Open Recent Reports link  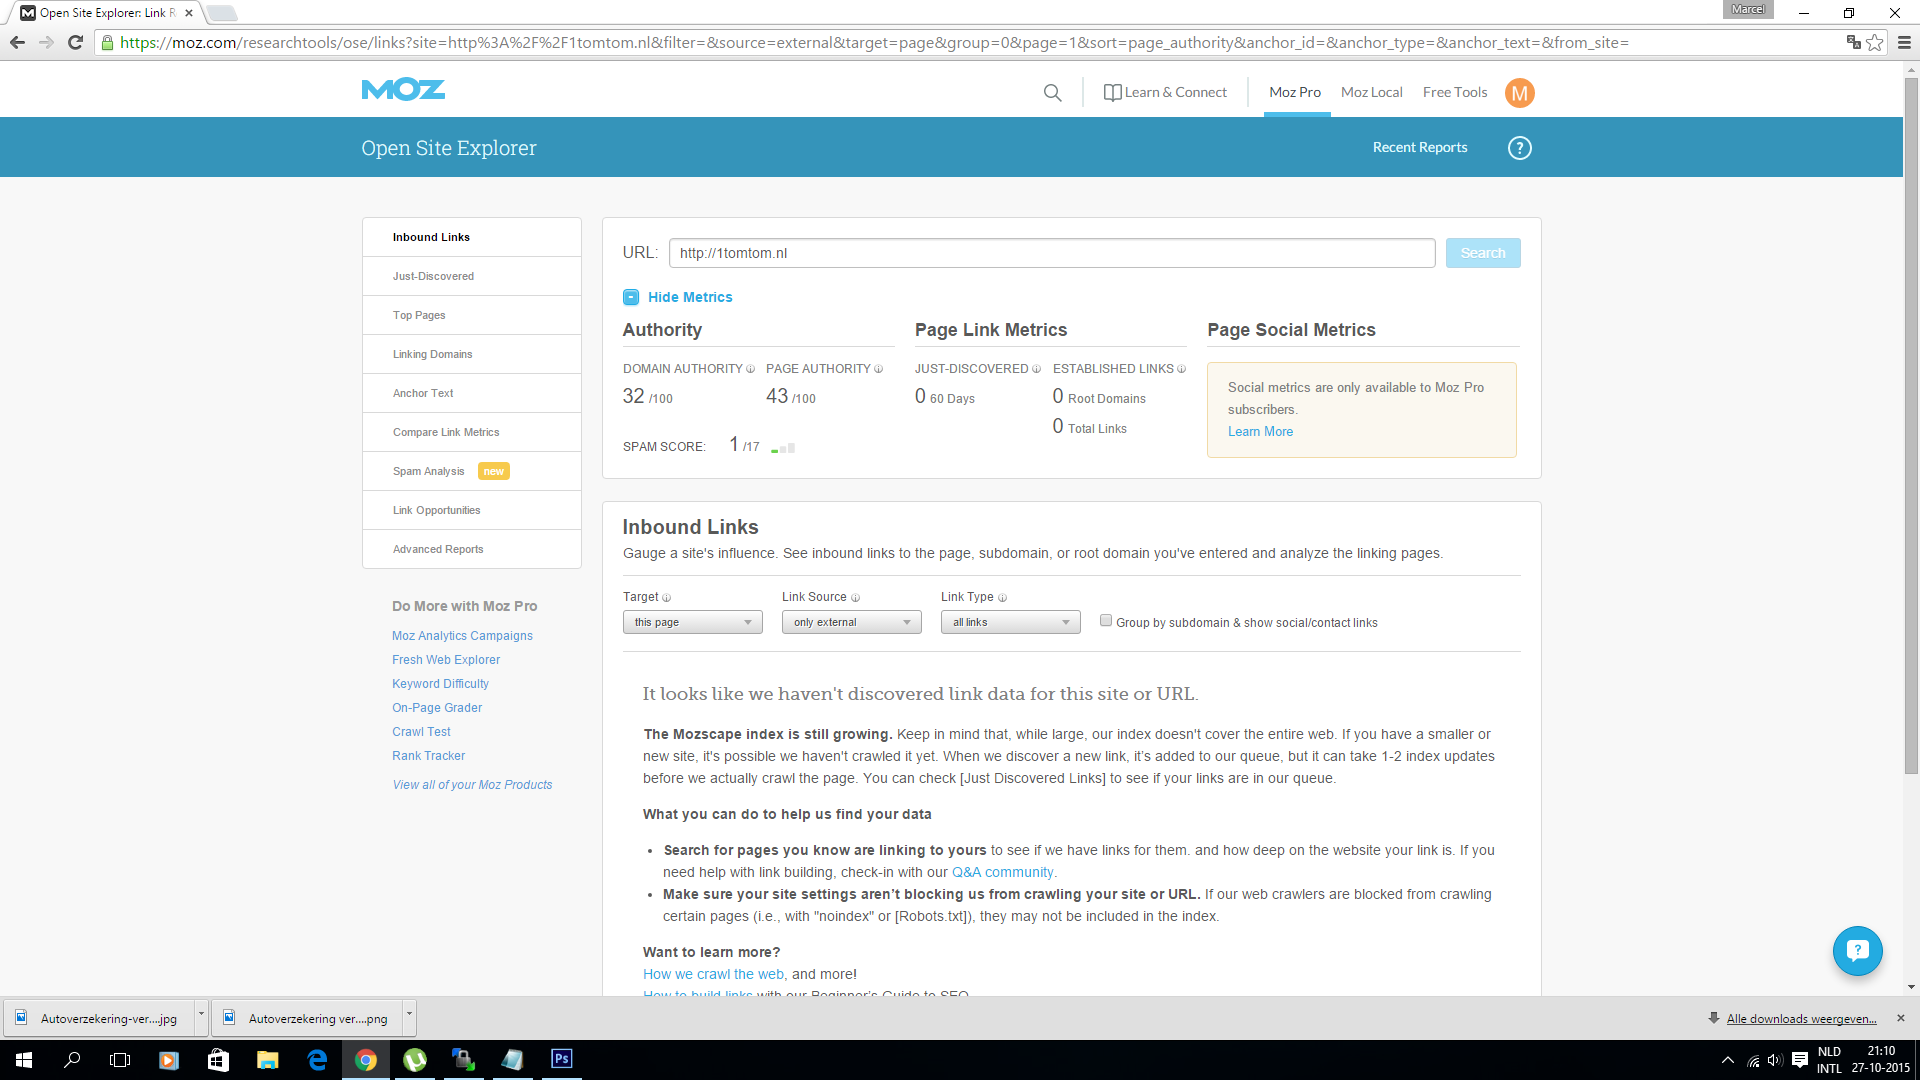click(x=1420, y=147)
